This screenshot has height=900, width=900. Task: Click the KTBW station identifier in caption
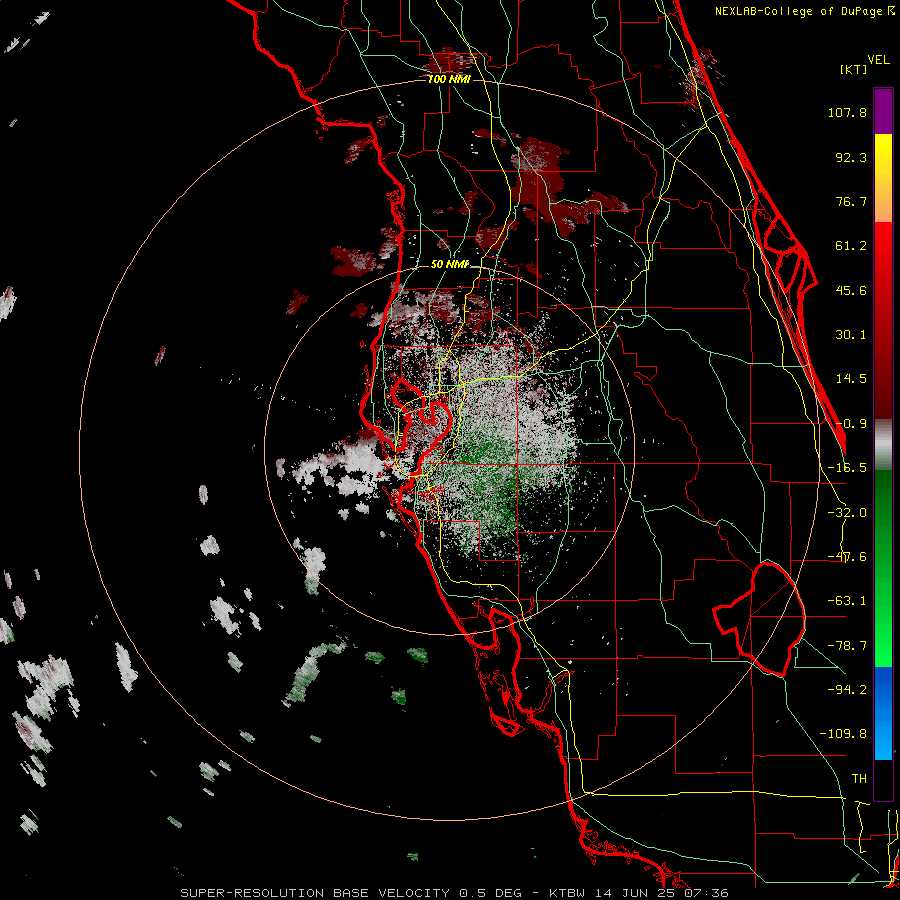[569, 893]
